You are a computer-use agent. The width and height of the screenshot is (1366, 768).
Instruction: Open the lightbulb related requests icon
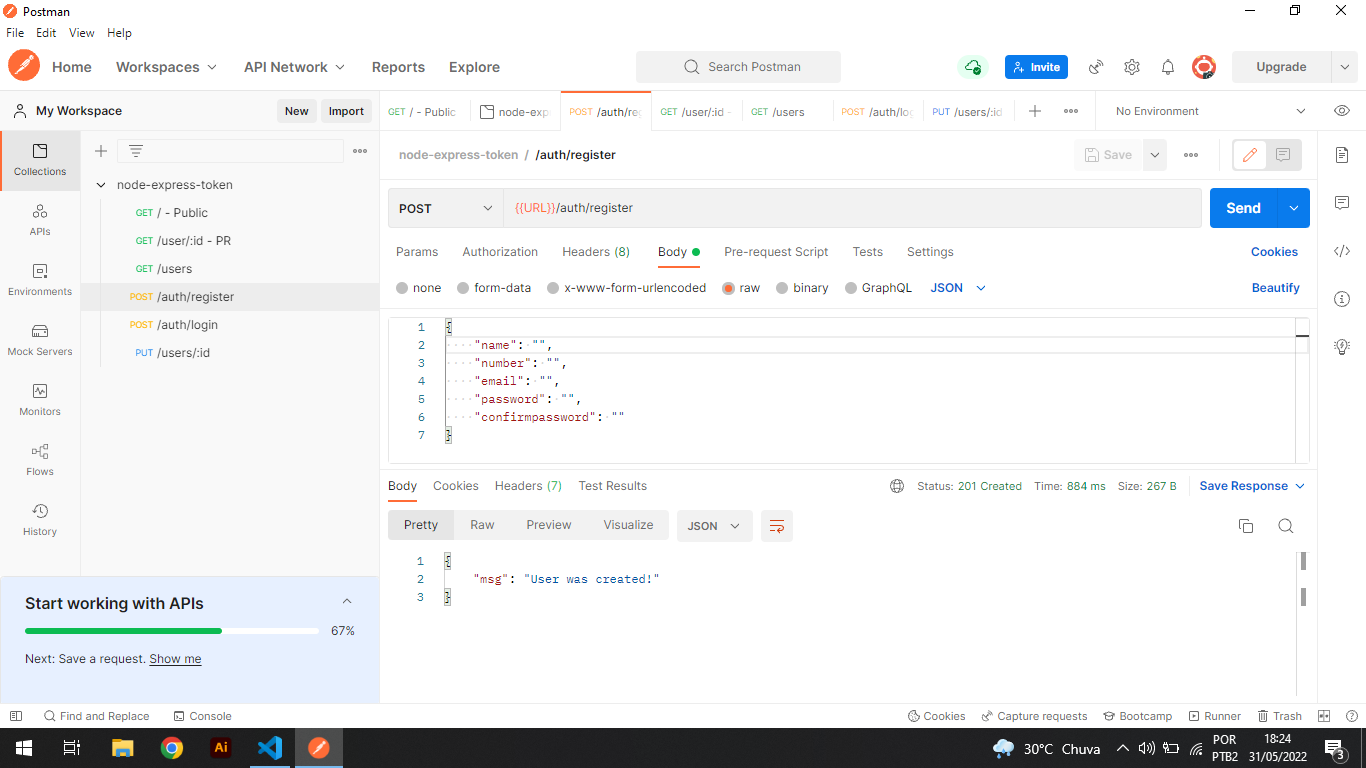[1342, 347]
